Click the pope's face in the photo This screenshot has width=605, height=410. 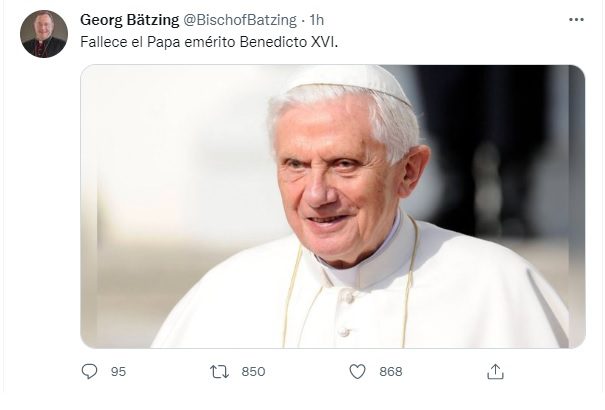coord(337,175)
